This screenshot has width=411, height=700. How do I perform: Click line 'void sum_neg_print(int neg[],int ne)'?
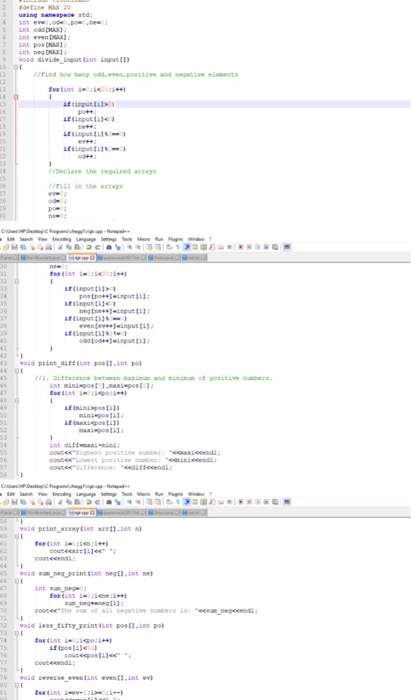pos(86,573)
